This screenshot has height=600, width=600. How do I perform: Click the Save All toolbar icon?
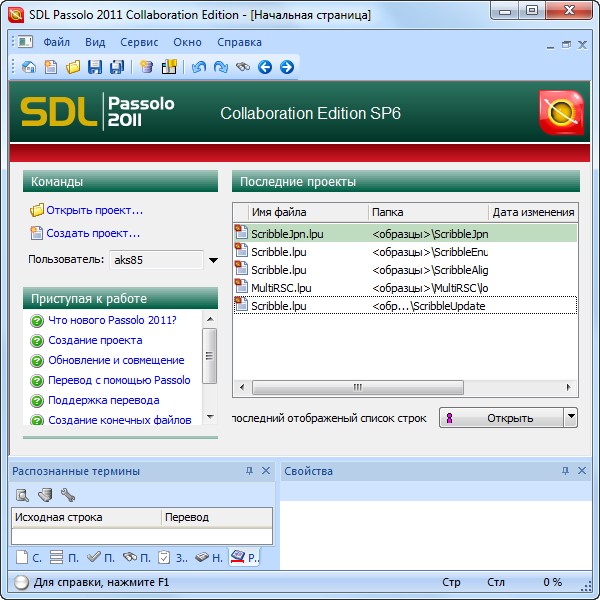[117, 67]
